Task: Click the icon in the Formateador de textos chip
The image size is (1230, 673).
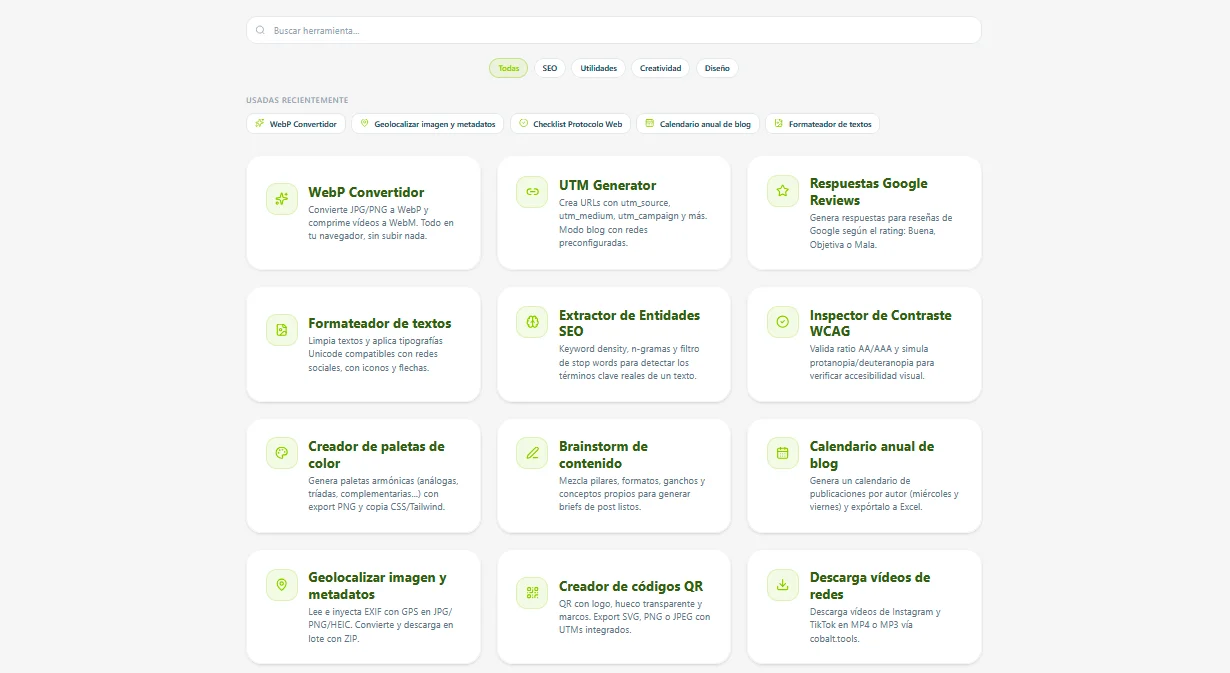Action: tap(779, 124)
